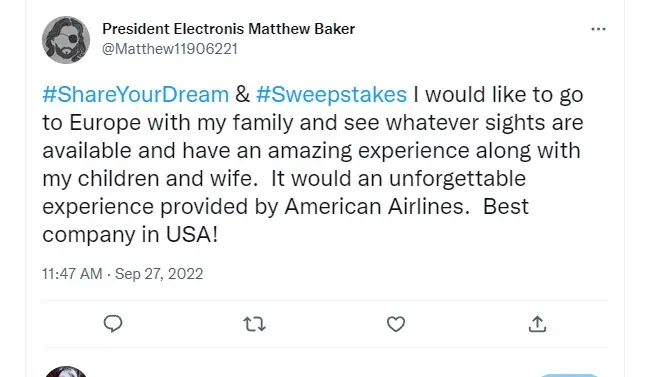Click the reply speech bubble icon
654x377 pixels.
click(x=113, y=324)
